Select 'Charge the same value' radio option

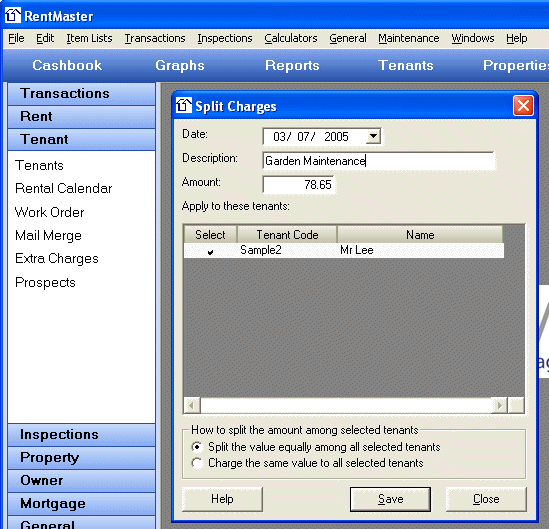click(x=197, y=464)
